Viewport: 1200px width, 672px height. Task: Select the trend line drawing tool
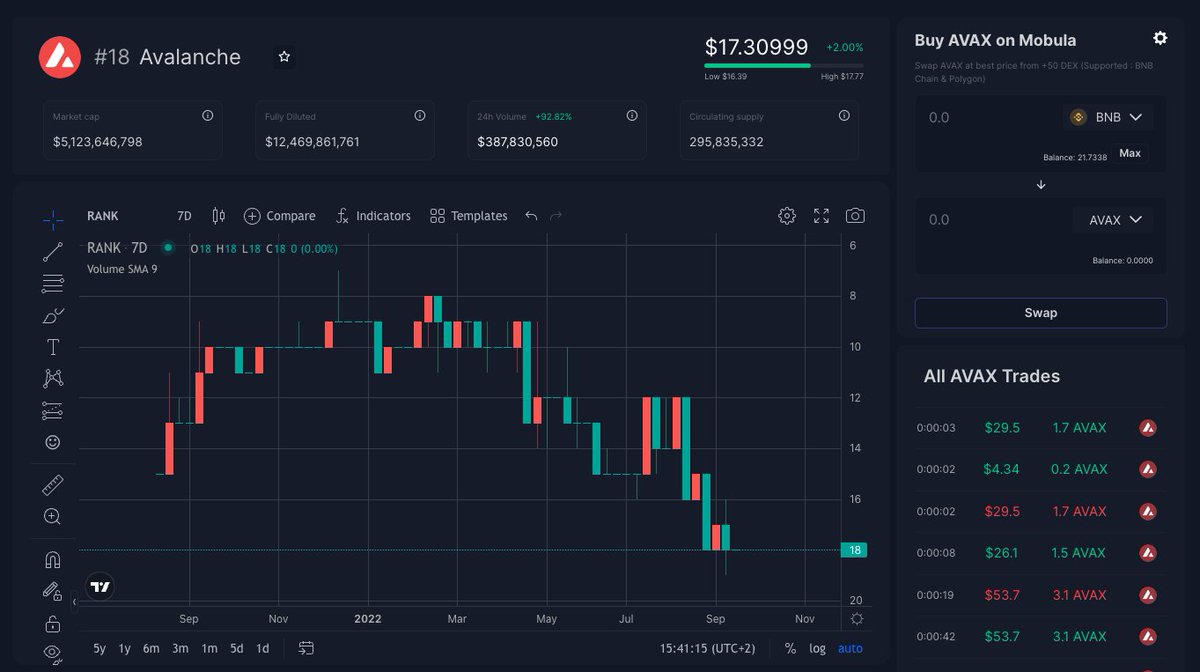(x=53, y=252)
